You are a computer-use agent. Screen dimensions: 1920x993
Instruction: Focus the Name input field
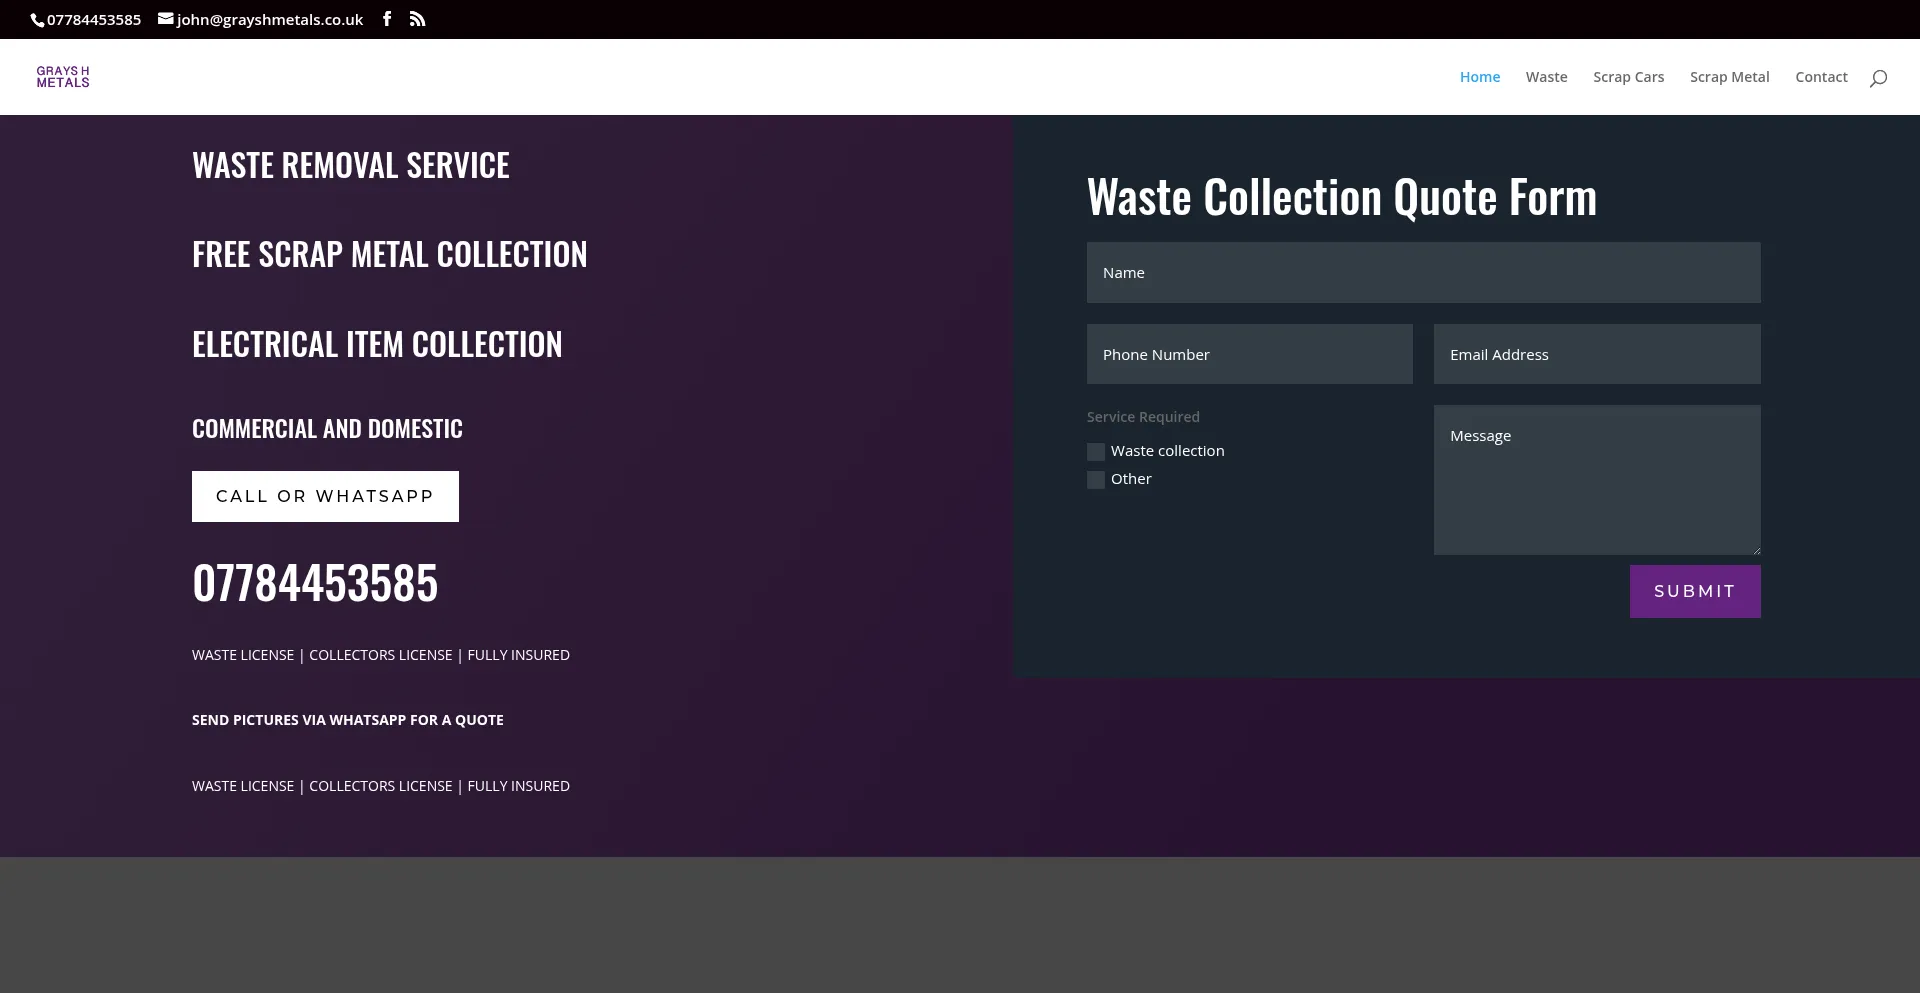[1423, 272]
